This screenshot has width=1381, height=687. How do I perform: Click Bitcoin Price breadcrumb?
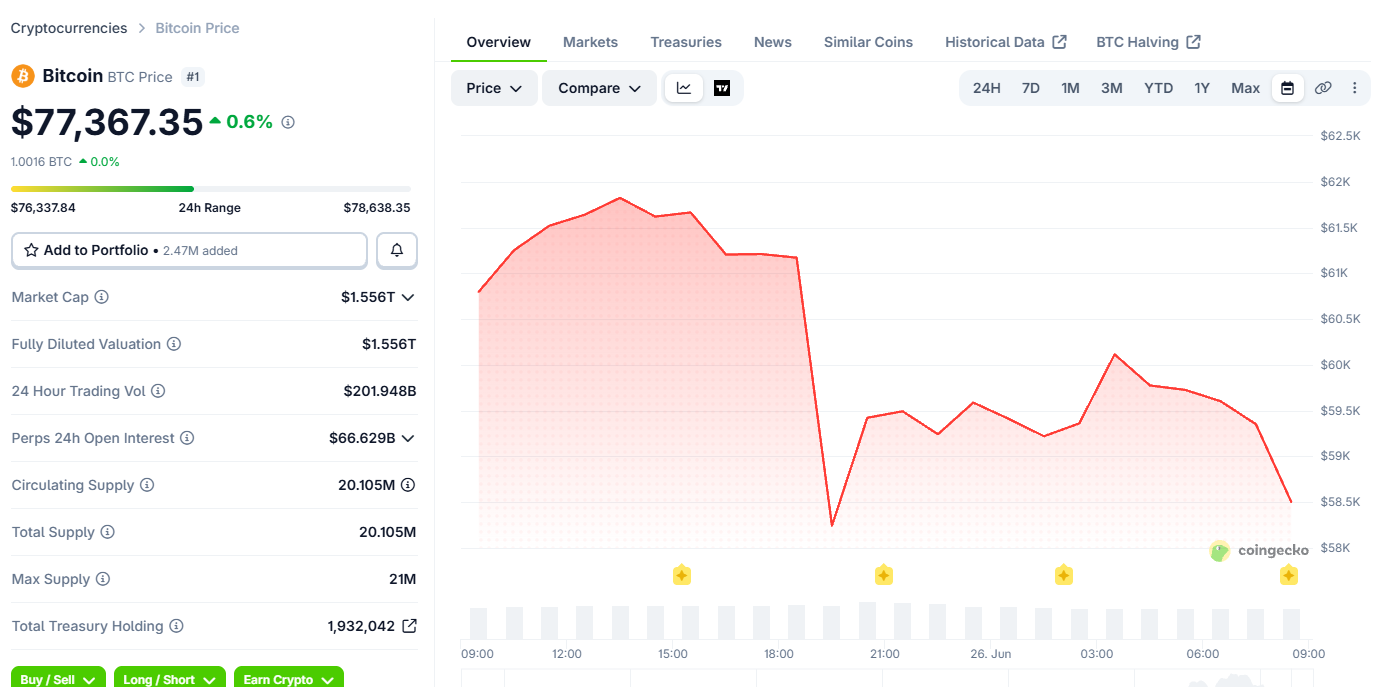tap(197, 28)
